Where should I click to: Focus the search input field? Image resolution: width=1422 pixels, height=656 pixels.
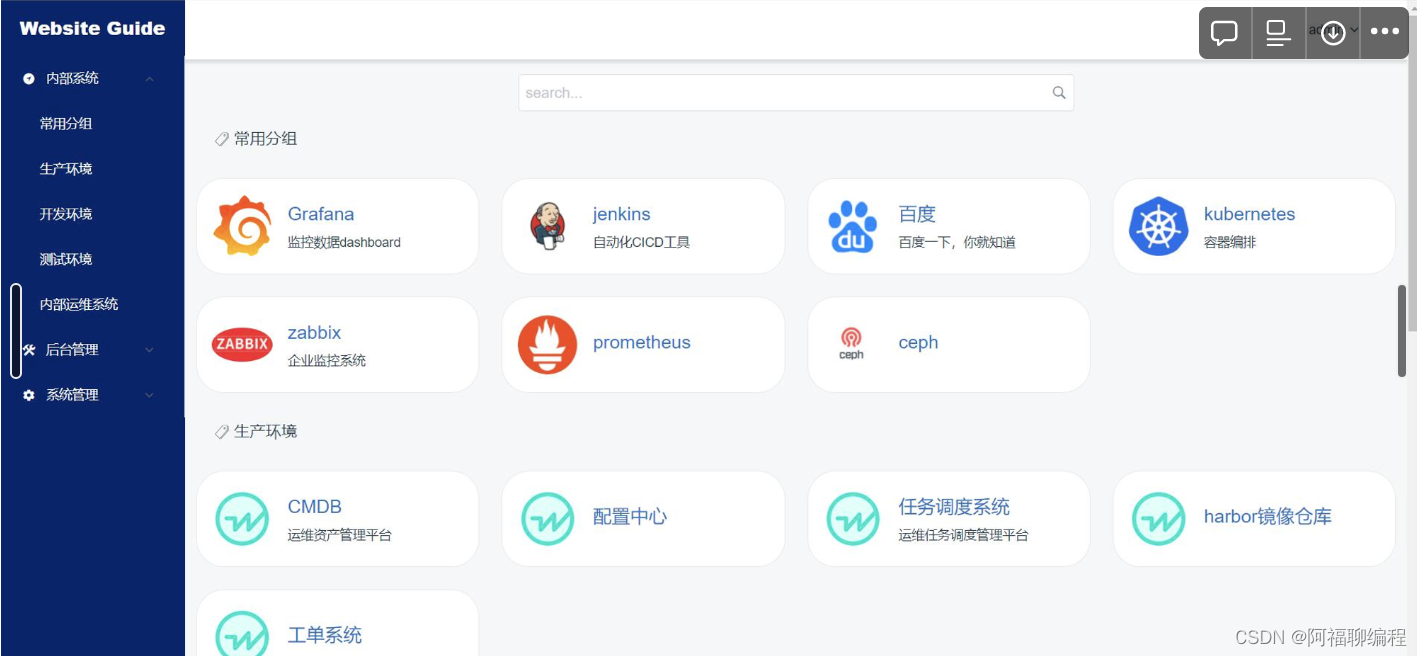(780, 93)
